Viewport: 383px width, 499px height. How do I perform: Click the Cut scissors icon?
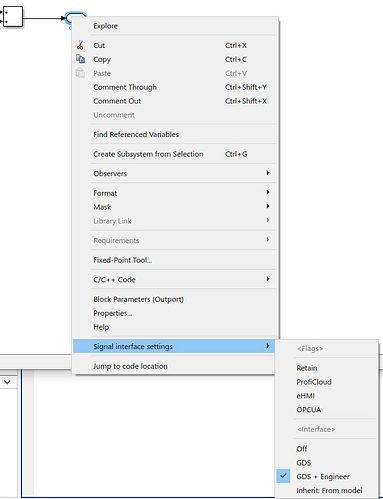[x=80, y=45]
